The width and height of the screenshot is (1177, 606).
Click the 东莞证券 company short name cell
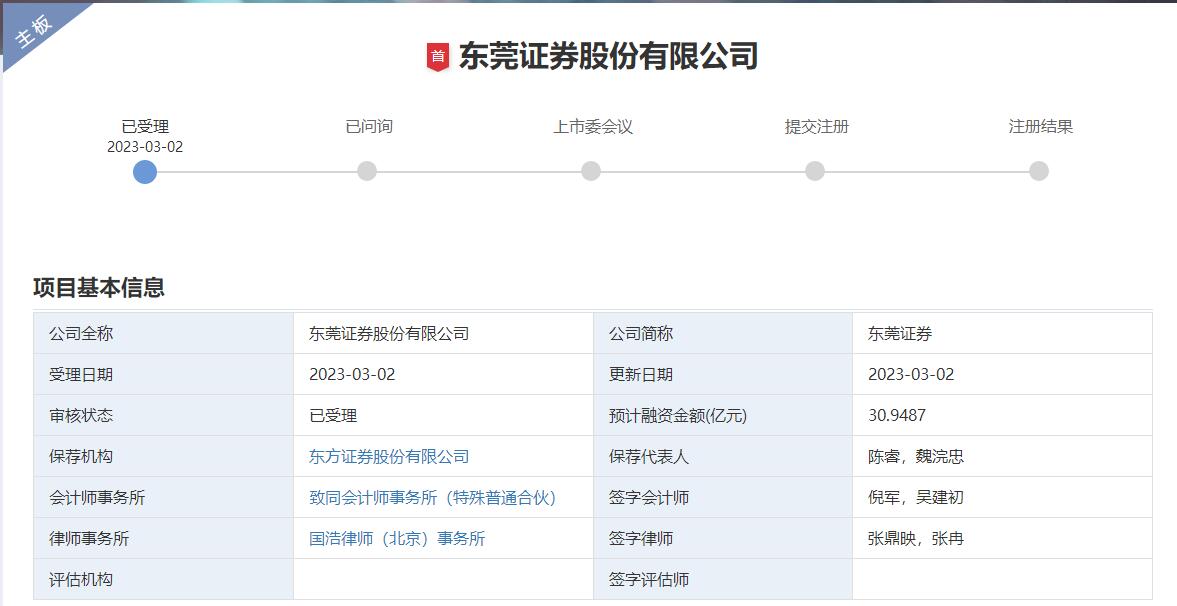pos(900,334)
